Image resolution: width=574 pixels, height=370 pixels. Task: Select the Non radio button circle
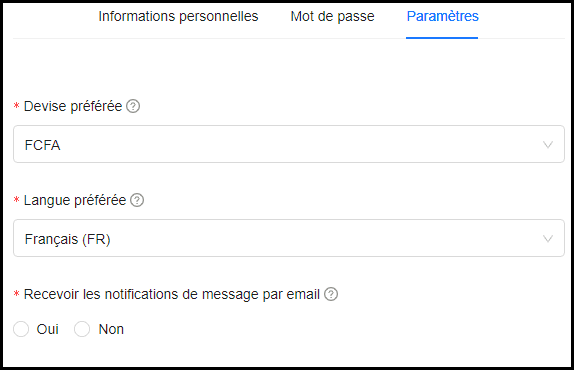click(82, 329)
